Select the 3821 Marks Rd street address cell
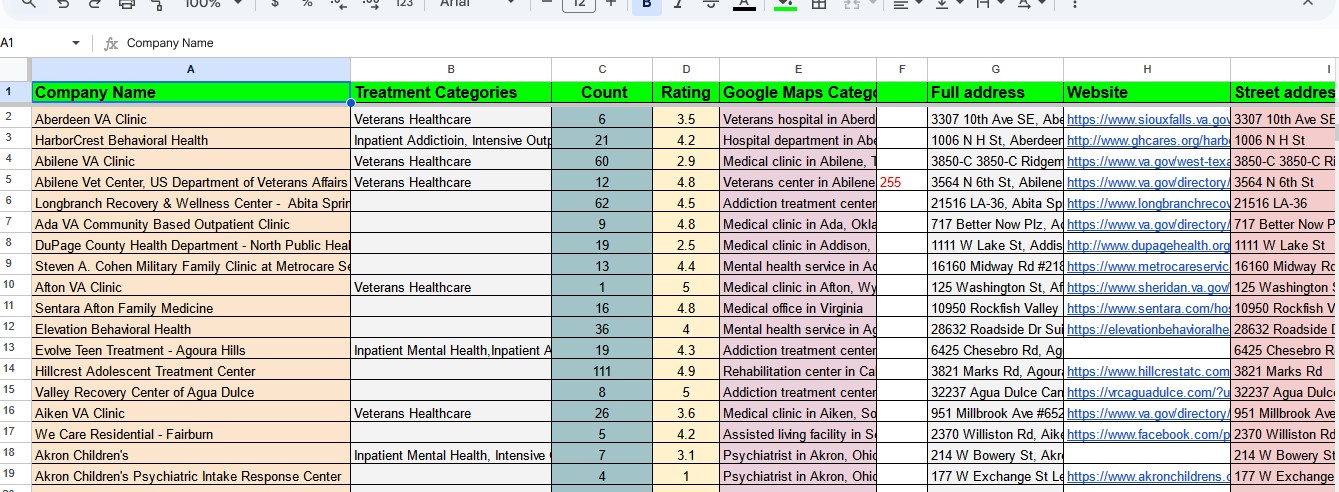The height and width of the screenshot is (492, 1339). (1285, 371)
